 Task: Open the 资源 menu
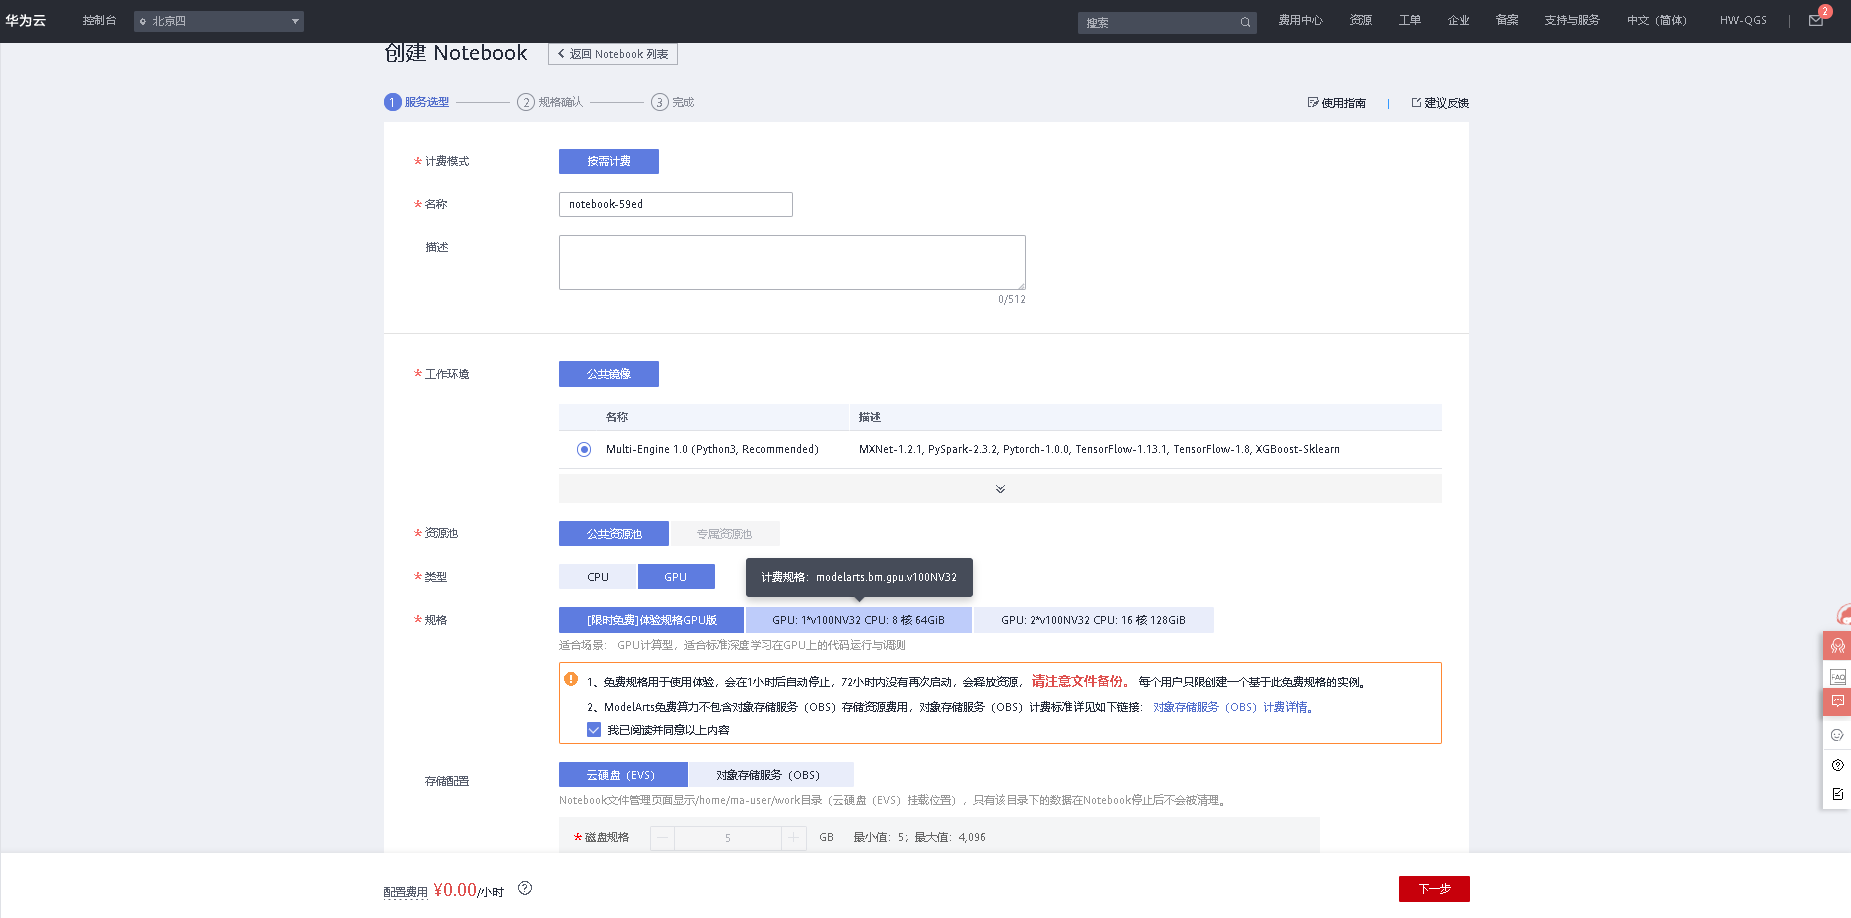1360,20
